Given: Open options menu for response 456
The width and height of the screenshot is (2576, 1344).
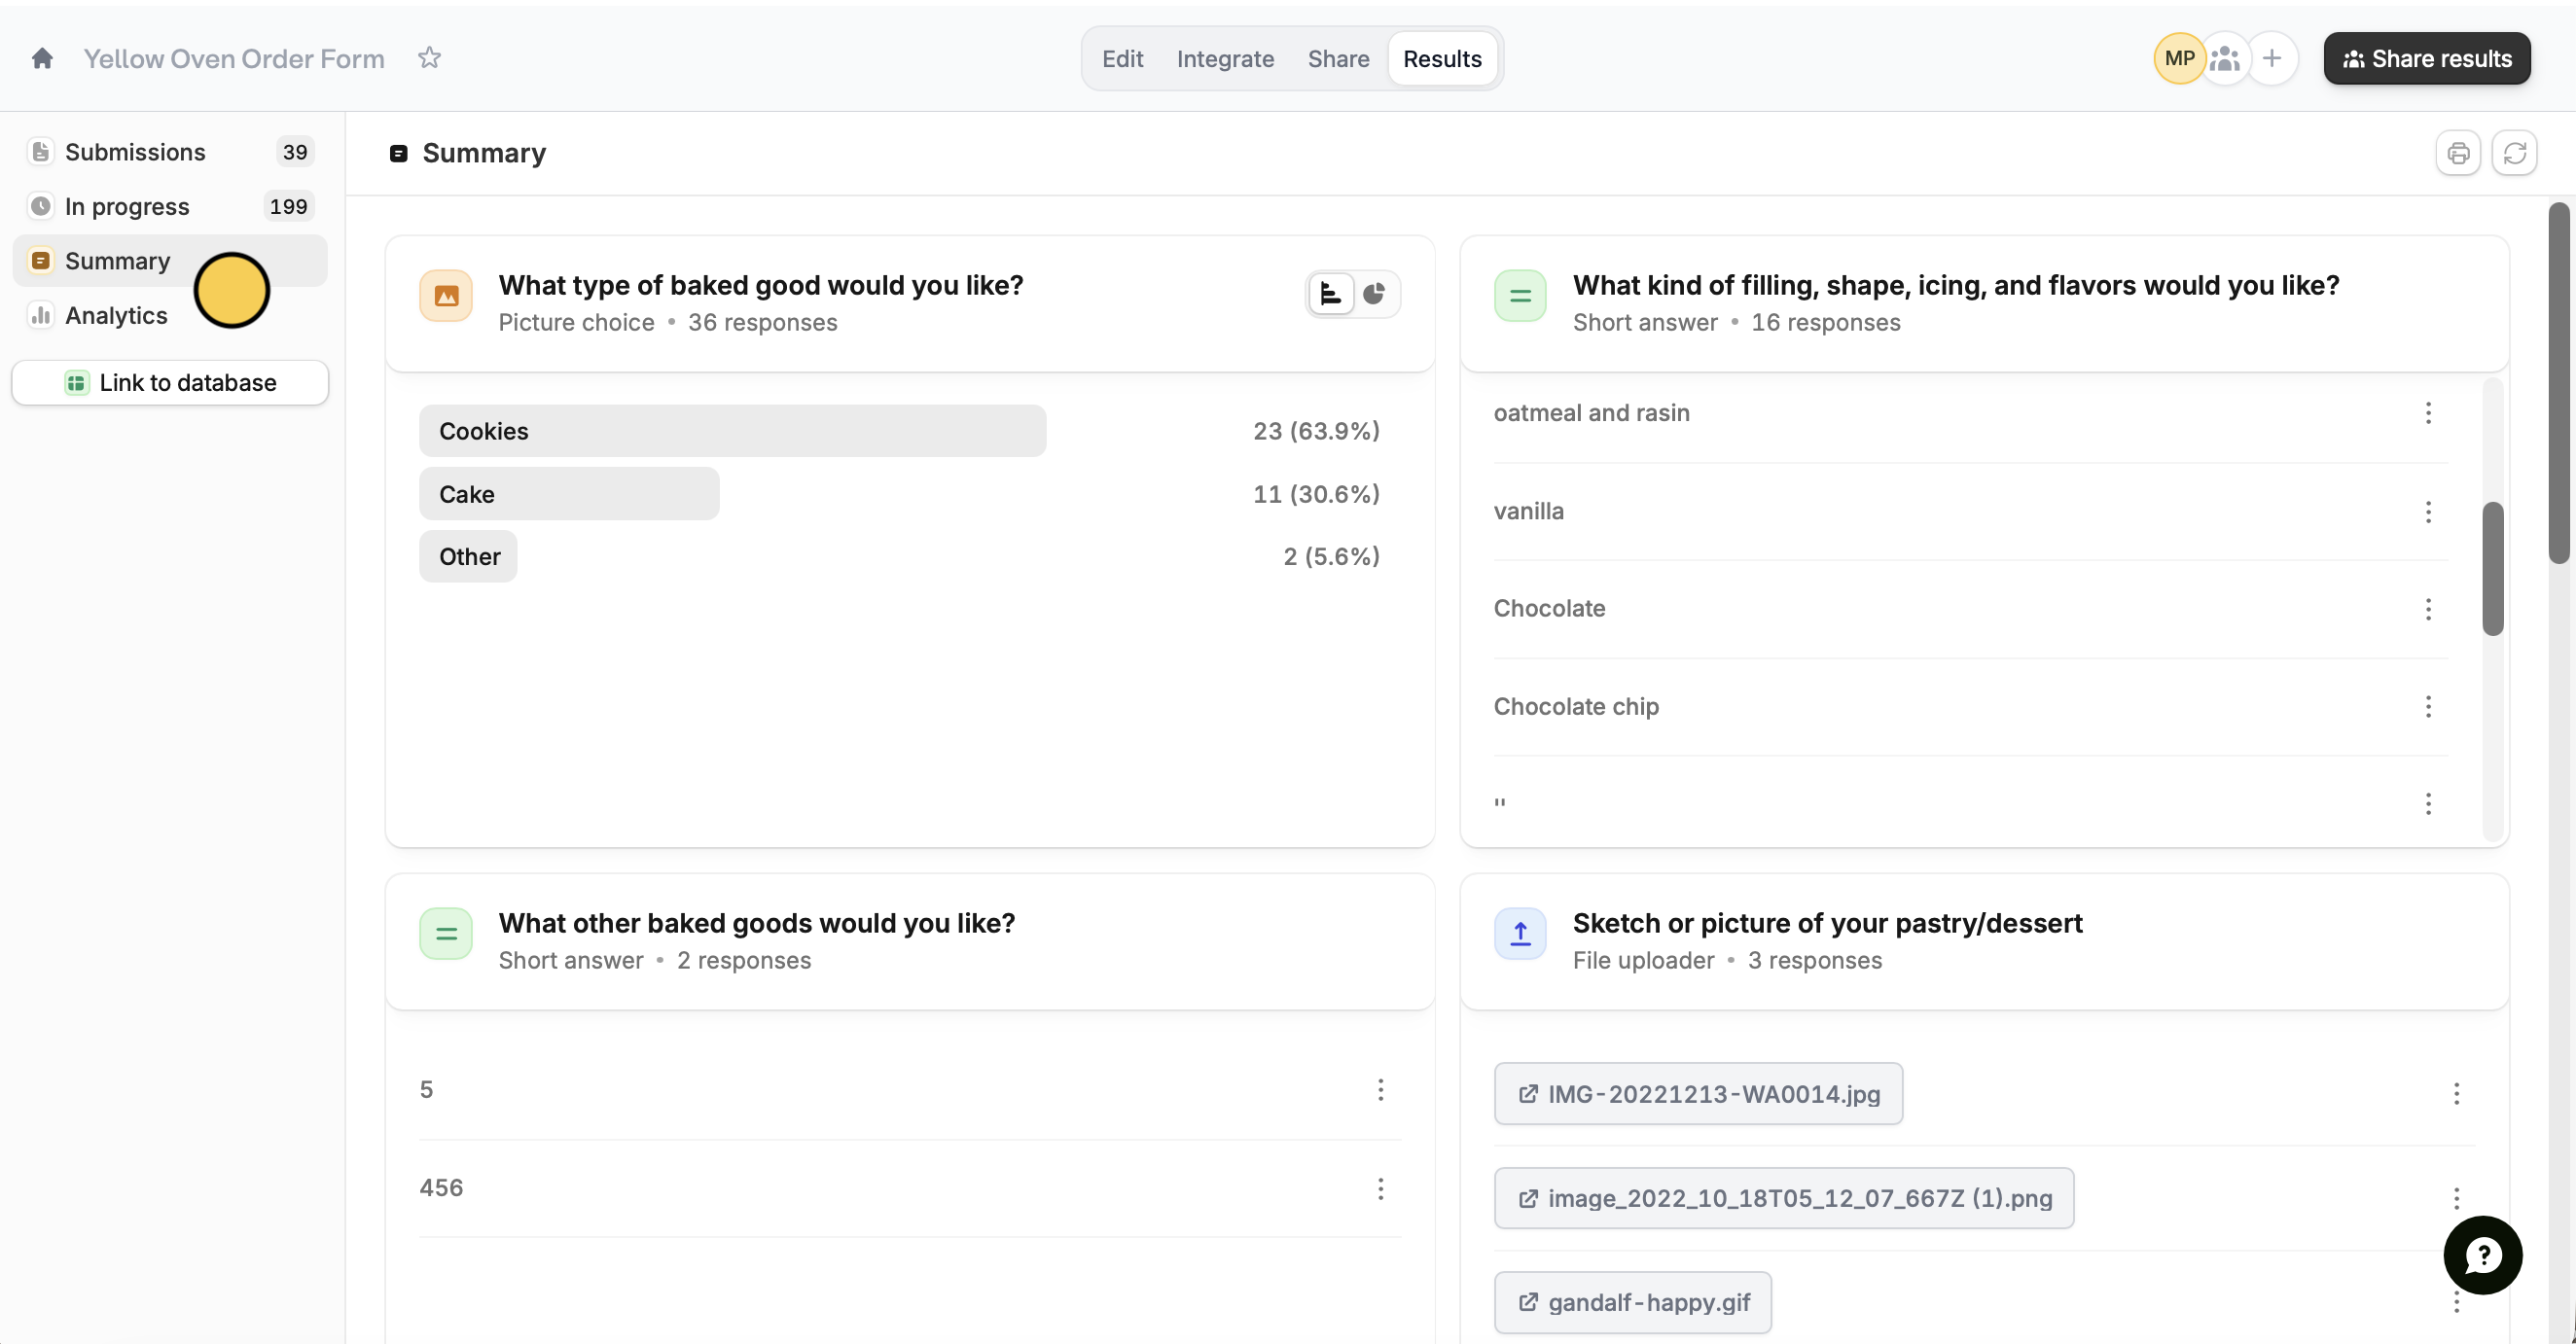Looking at the screenshot, I should pos(1380,1188).
